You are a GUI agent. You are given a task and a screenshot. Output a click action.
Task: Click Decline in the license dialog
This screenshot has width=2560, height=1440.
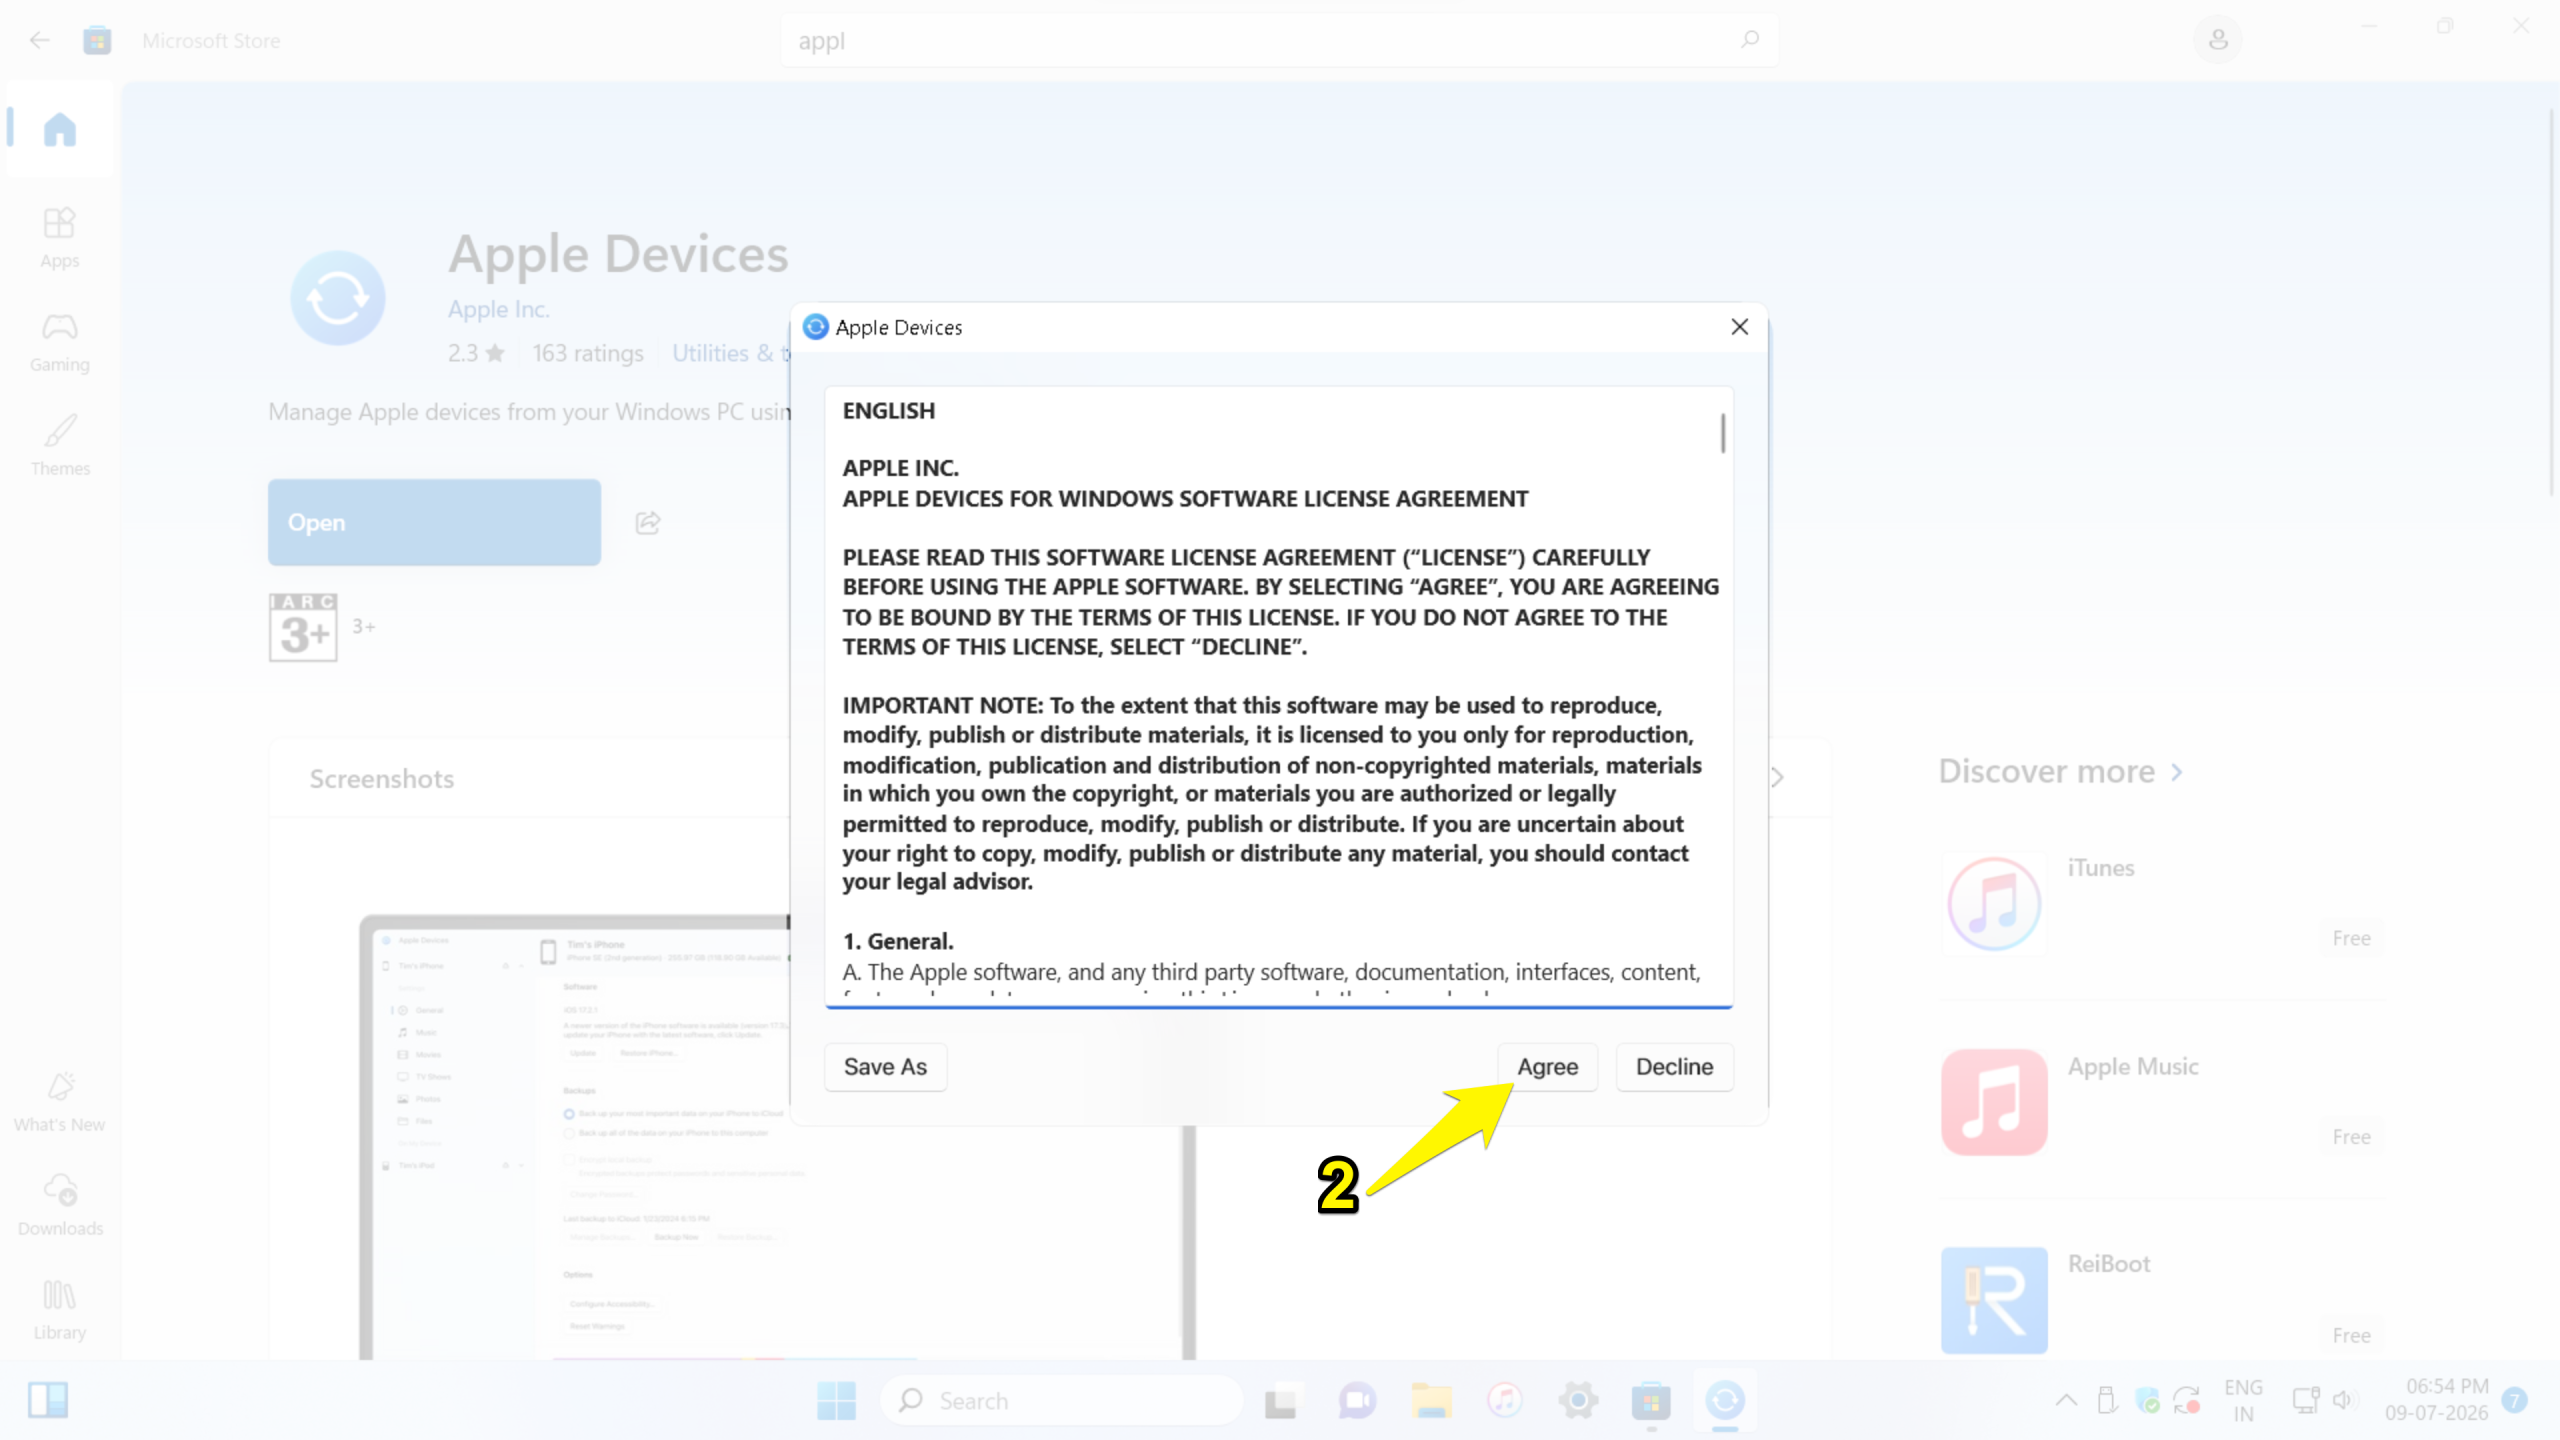click(1674, 1067)
